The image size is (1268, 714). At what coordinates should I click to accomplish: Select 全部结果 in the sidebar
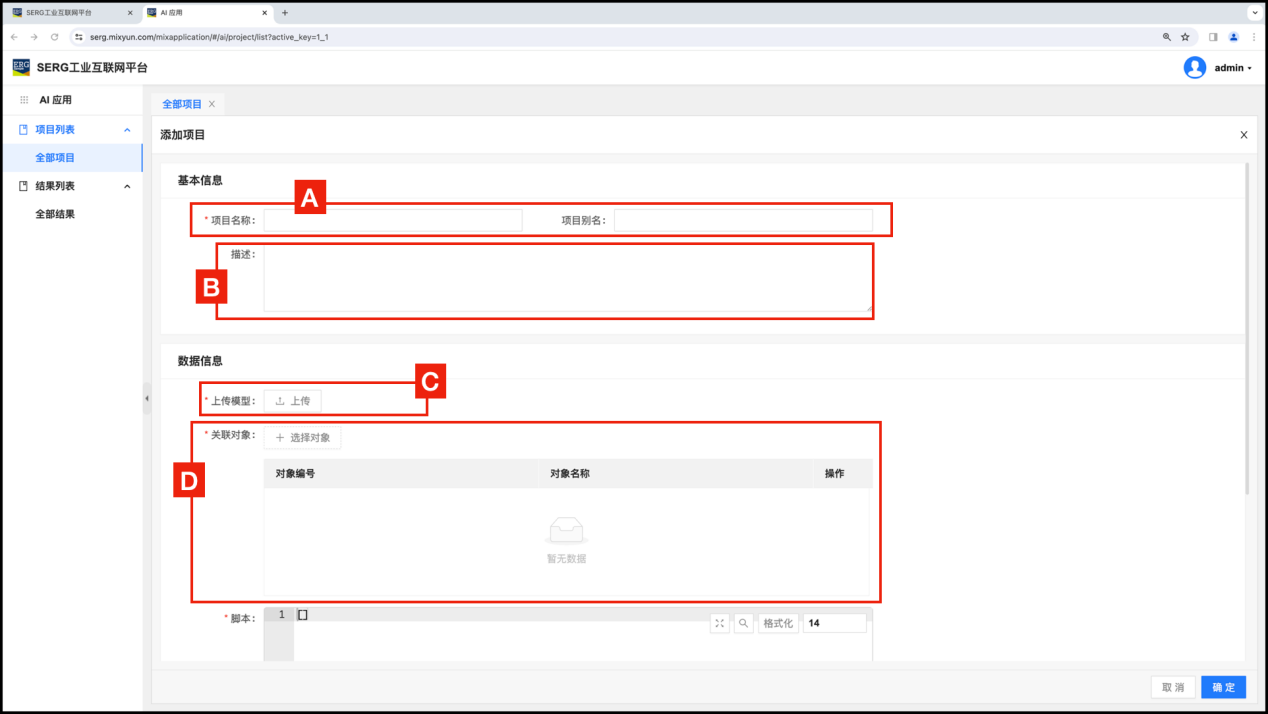pyautogui.click(x=55, y=214)
